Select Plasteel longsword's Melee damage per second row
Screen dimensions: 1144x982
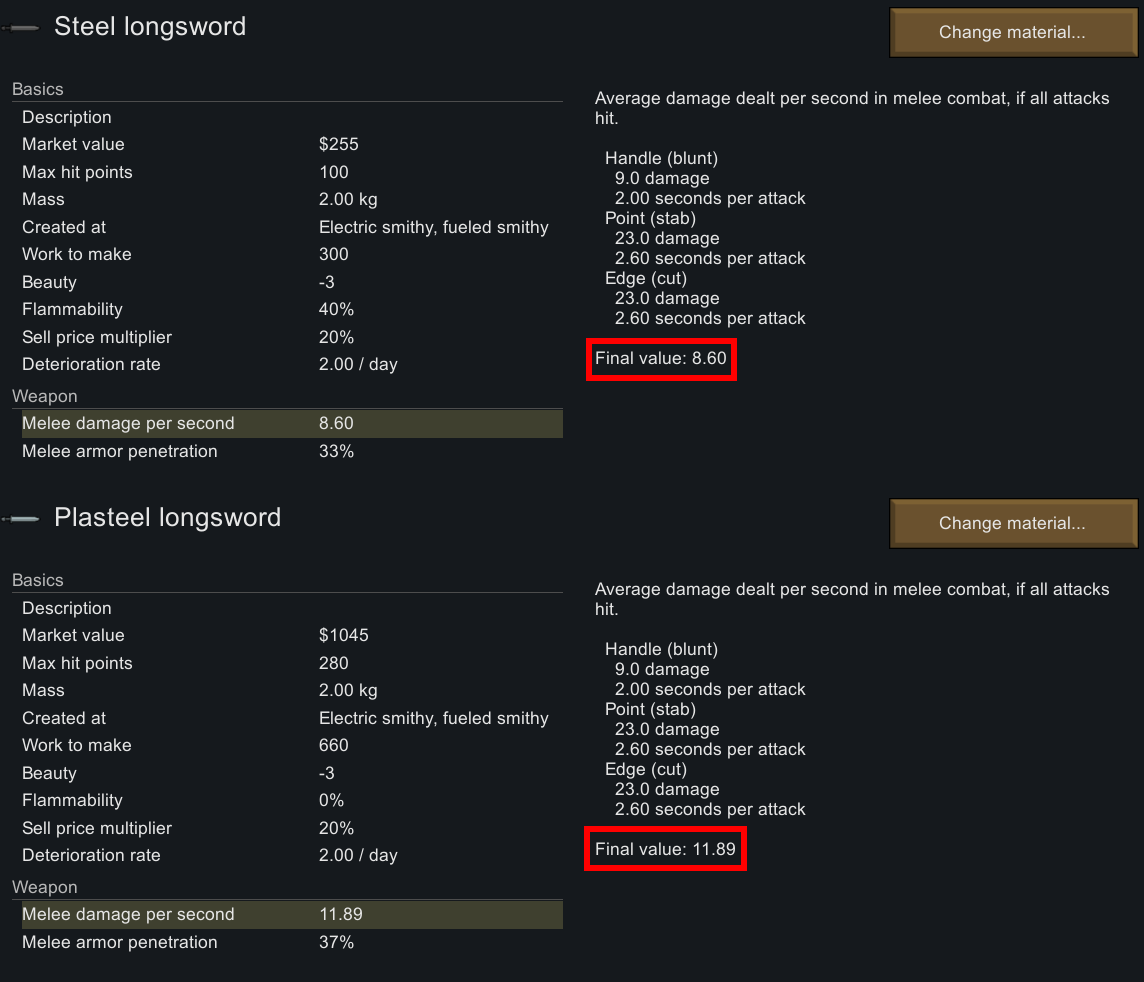pyautogui.click(x=291, y=914)
